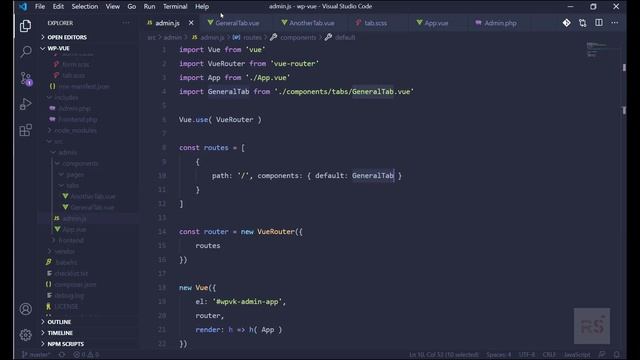Open the Run and Debug view
Screen dimensions: 640x360
(x=26, y=104)
